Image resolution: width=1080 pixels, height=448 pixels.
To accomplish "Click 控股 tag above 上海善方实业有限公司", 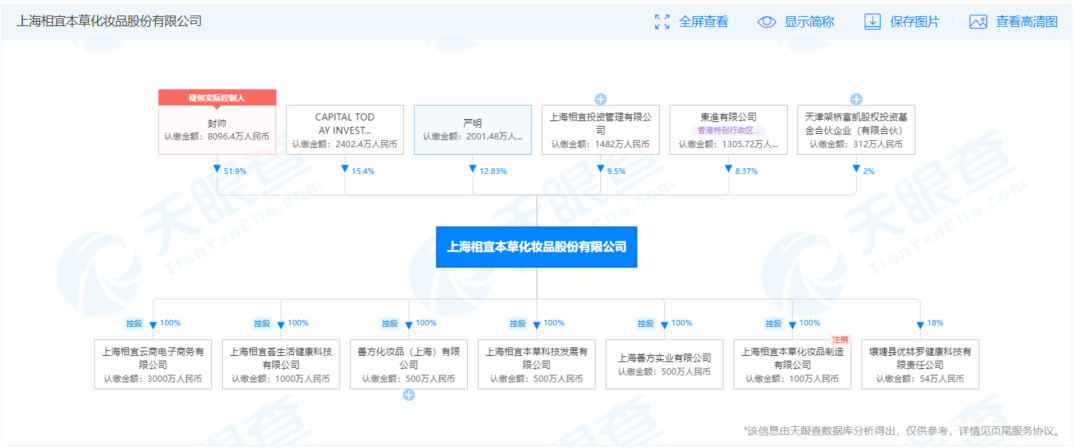I will (645, 323).
